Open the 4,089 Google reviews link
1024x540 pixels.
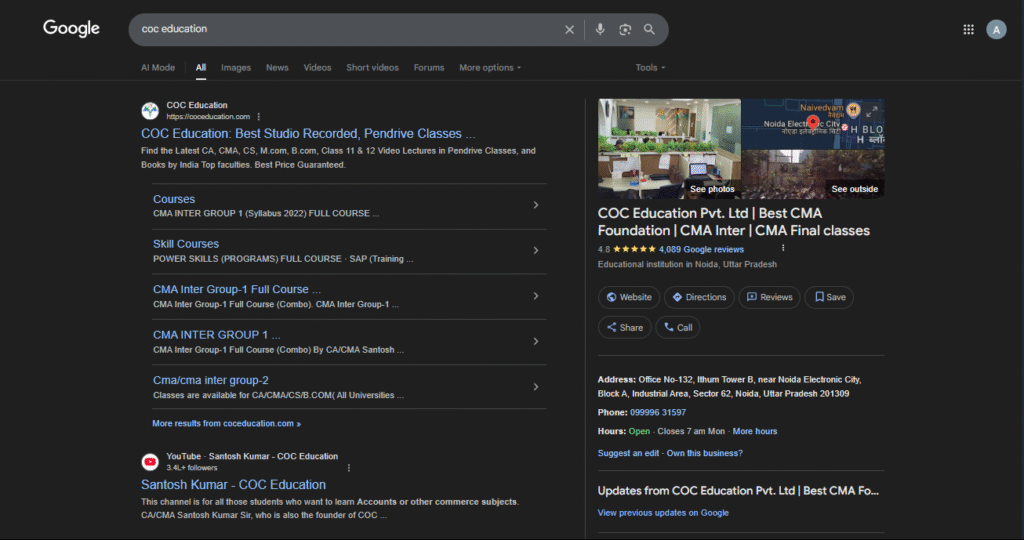tap(701, 249)
